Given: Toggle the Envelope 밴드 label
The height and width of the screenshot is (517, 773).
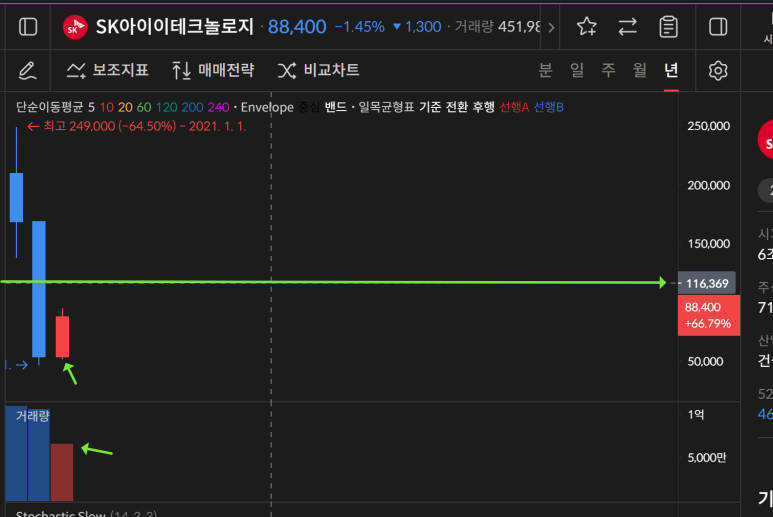Looking at the screenshot, I should [x=335, y=107].
